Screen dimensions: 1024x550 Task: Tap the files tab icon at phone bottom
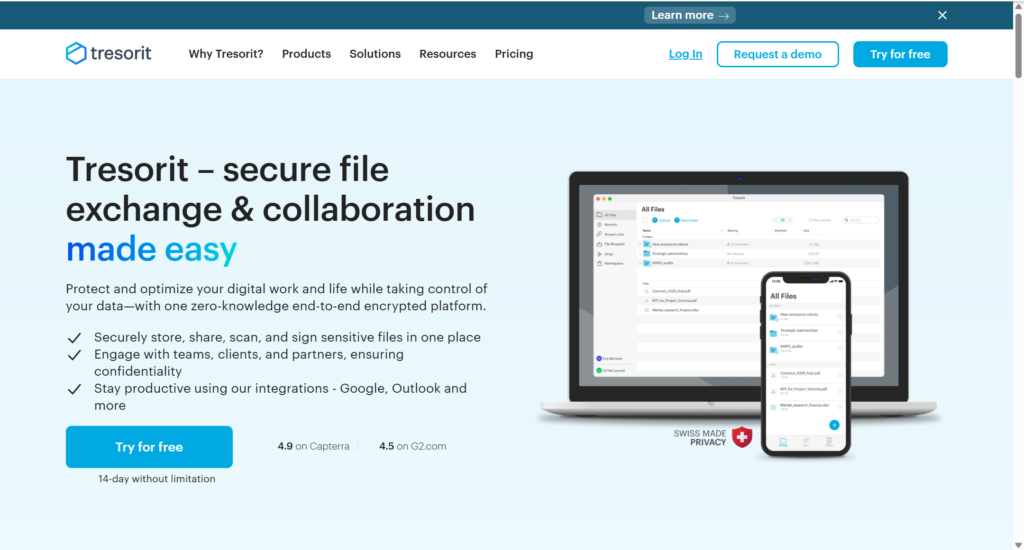782,441
